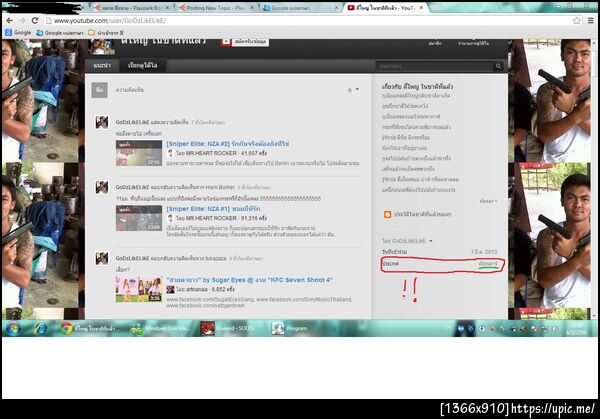
Task: Open the Chrome menu icon
Action: click(591, 21)
